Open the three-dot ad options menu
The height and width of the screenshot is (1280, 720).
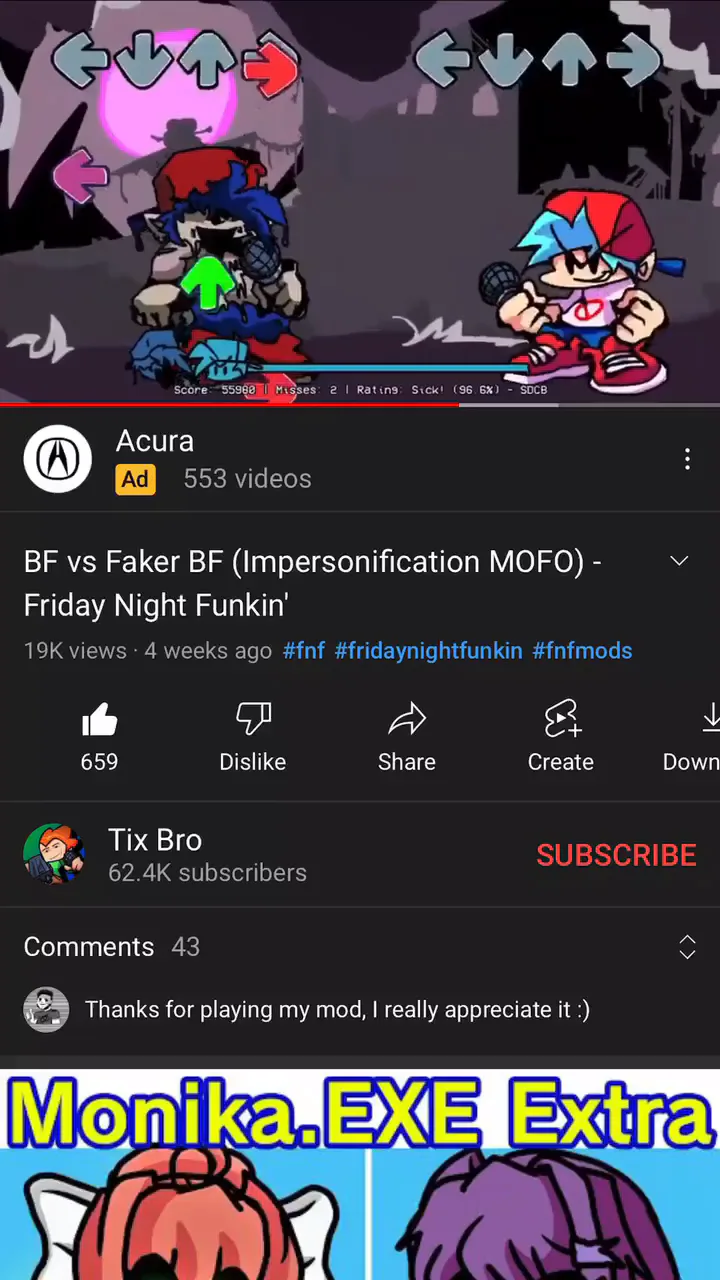(x=687, y=459)
